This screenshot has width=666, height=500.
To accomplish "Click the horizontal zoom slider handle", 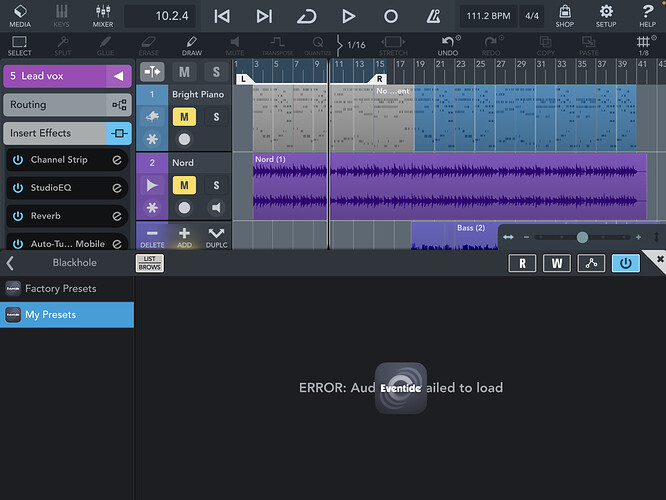I will pos(582,237).
